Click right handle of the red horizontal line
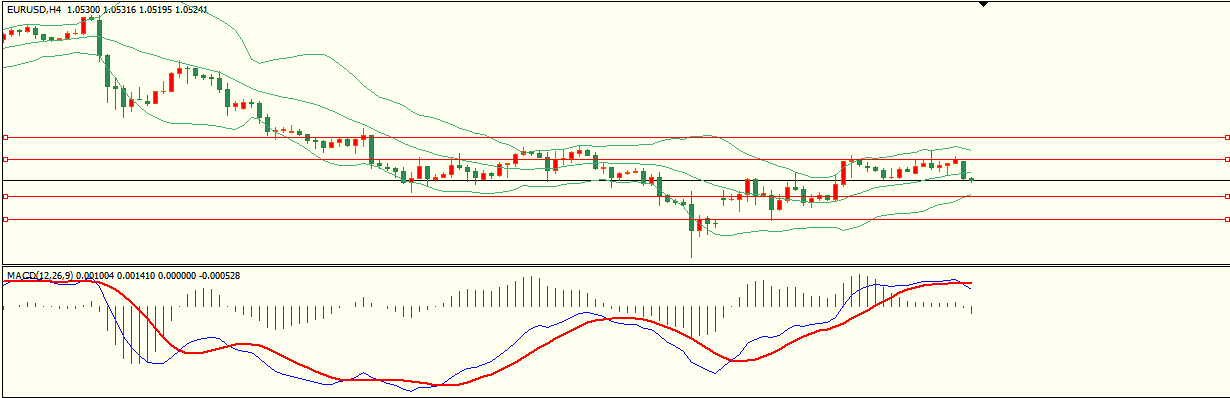The image size is (1230, 398). (1227, 196)
